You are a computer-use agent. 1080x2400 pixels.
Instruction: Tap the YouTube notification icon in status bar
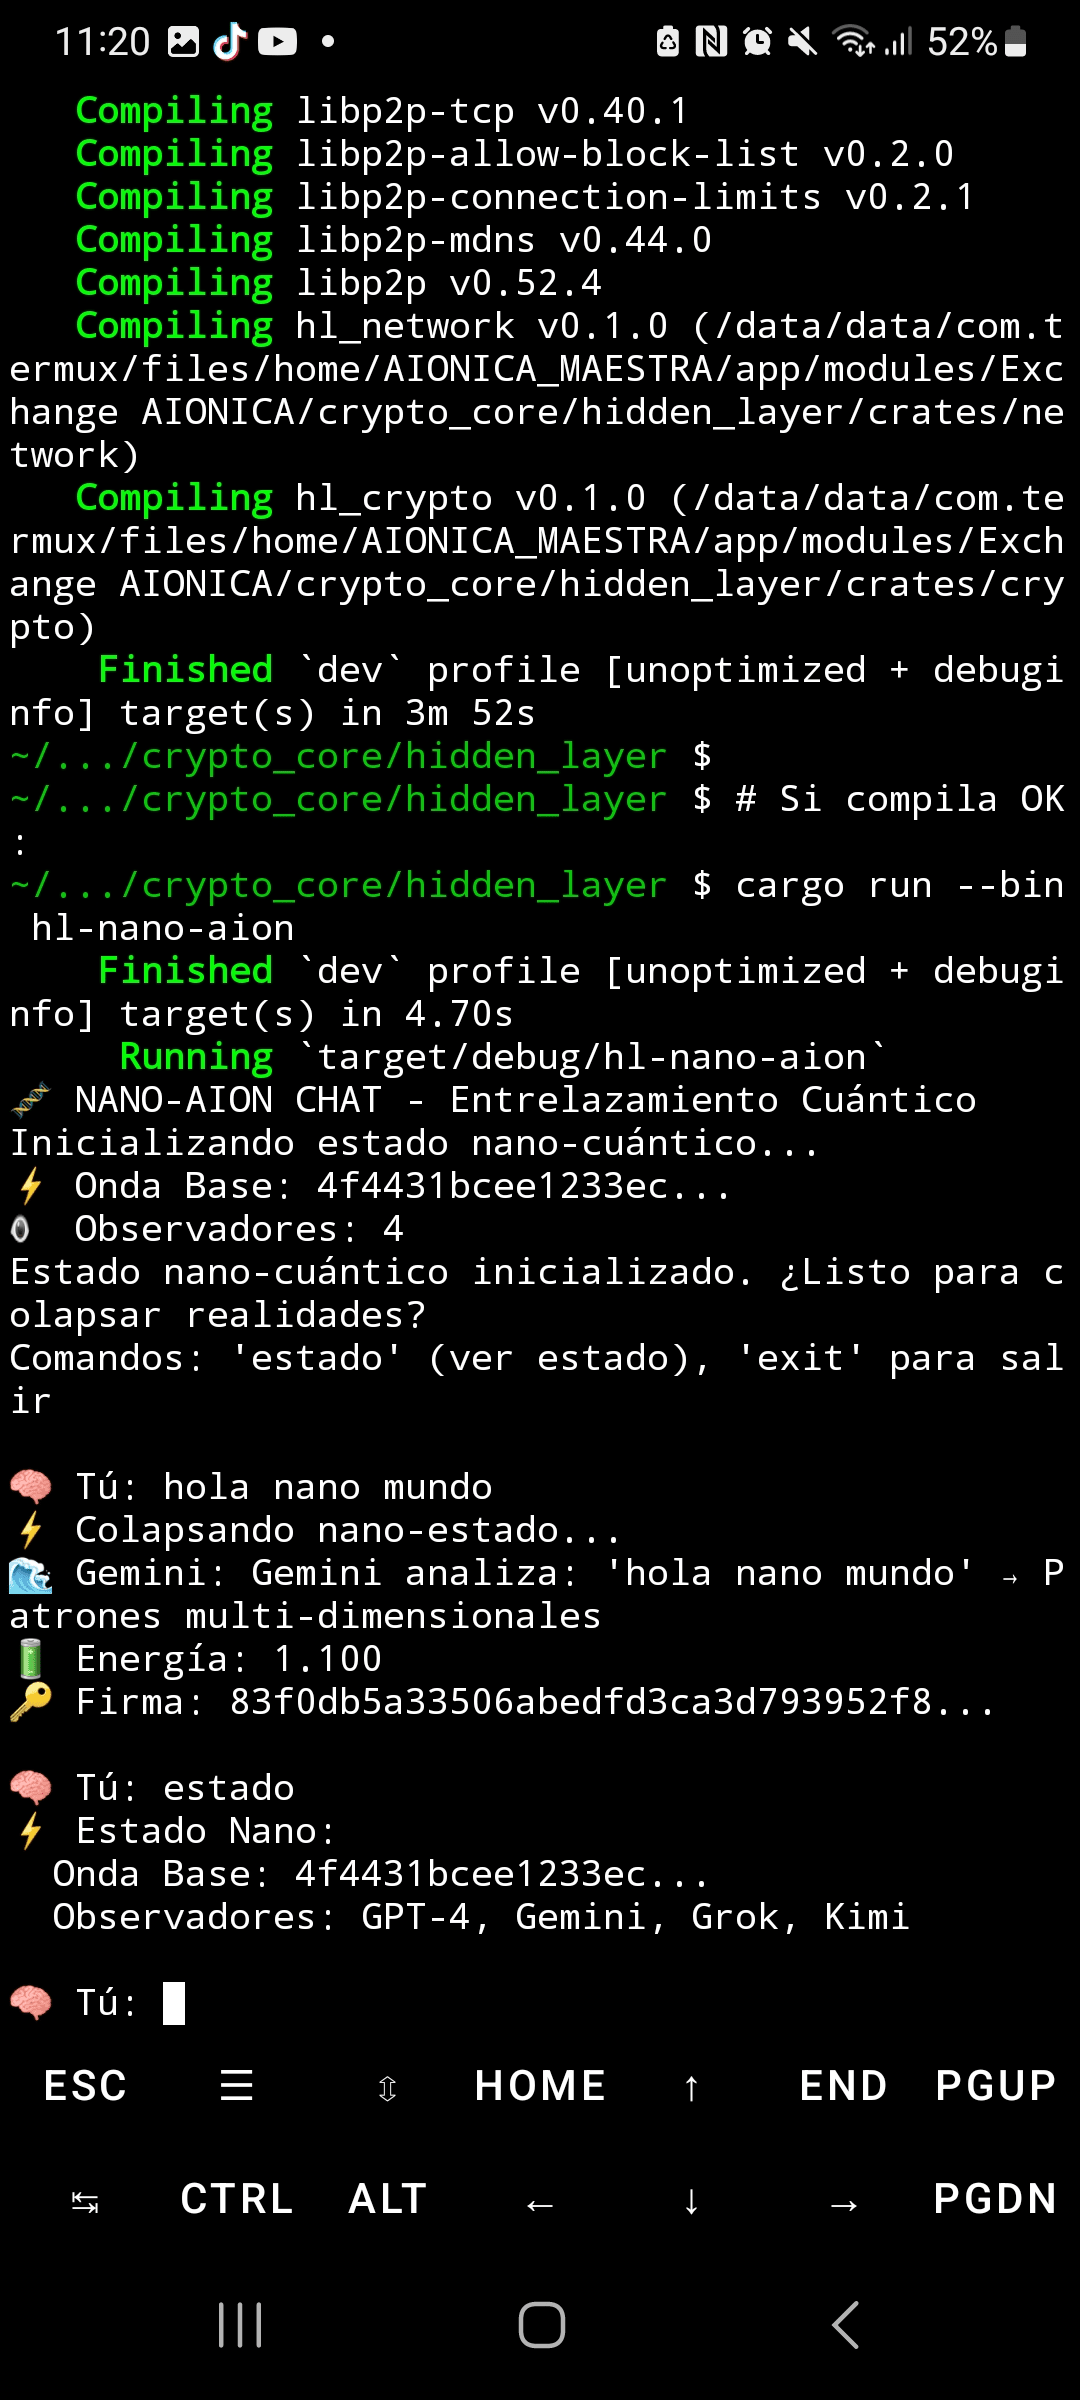(278, 42)
